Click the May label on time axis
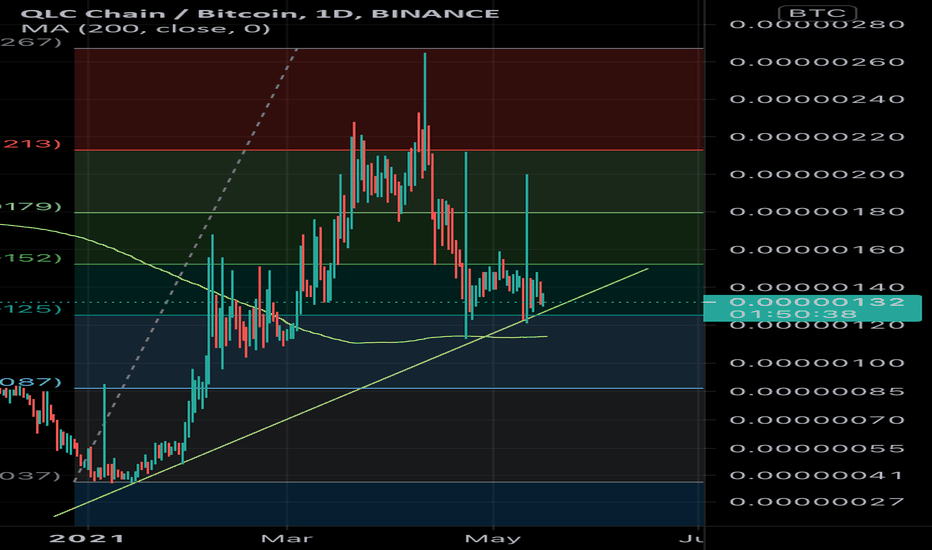Screen dimensions: 932x550 pyautogui.click(x=493, y=539)
